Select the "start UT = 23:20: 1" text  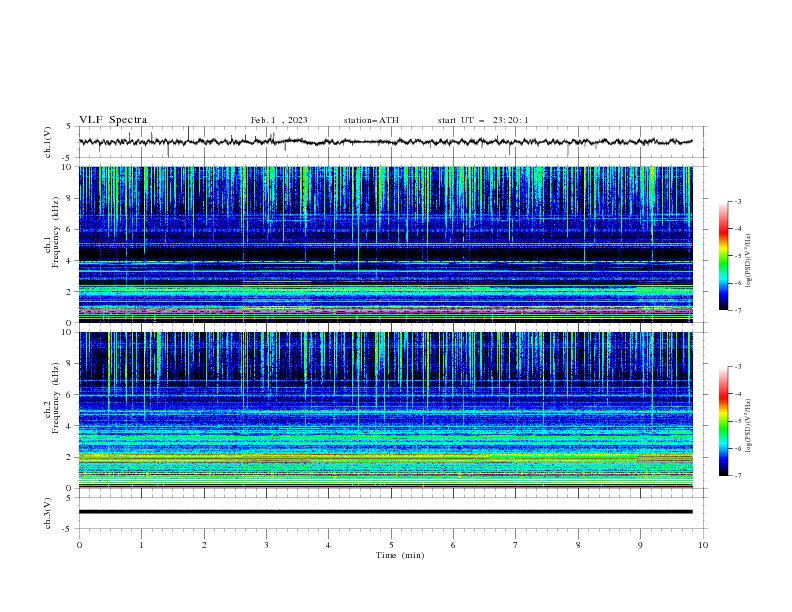pos(483,120)
